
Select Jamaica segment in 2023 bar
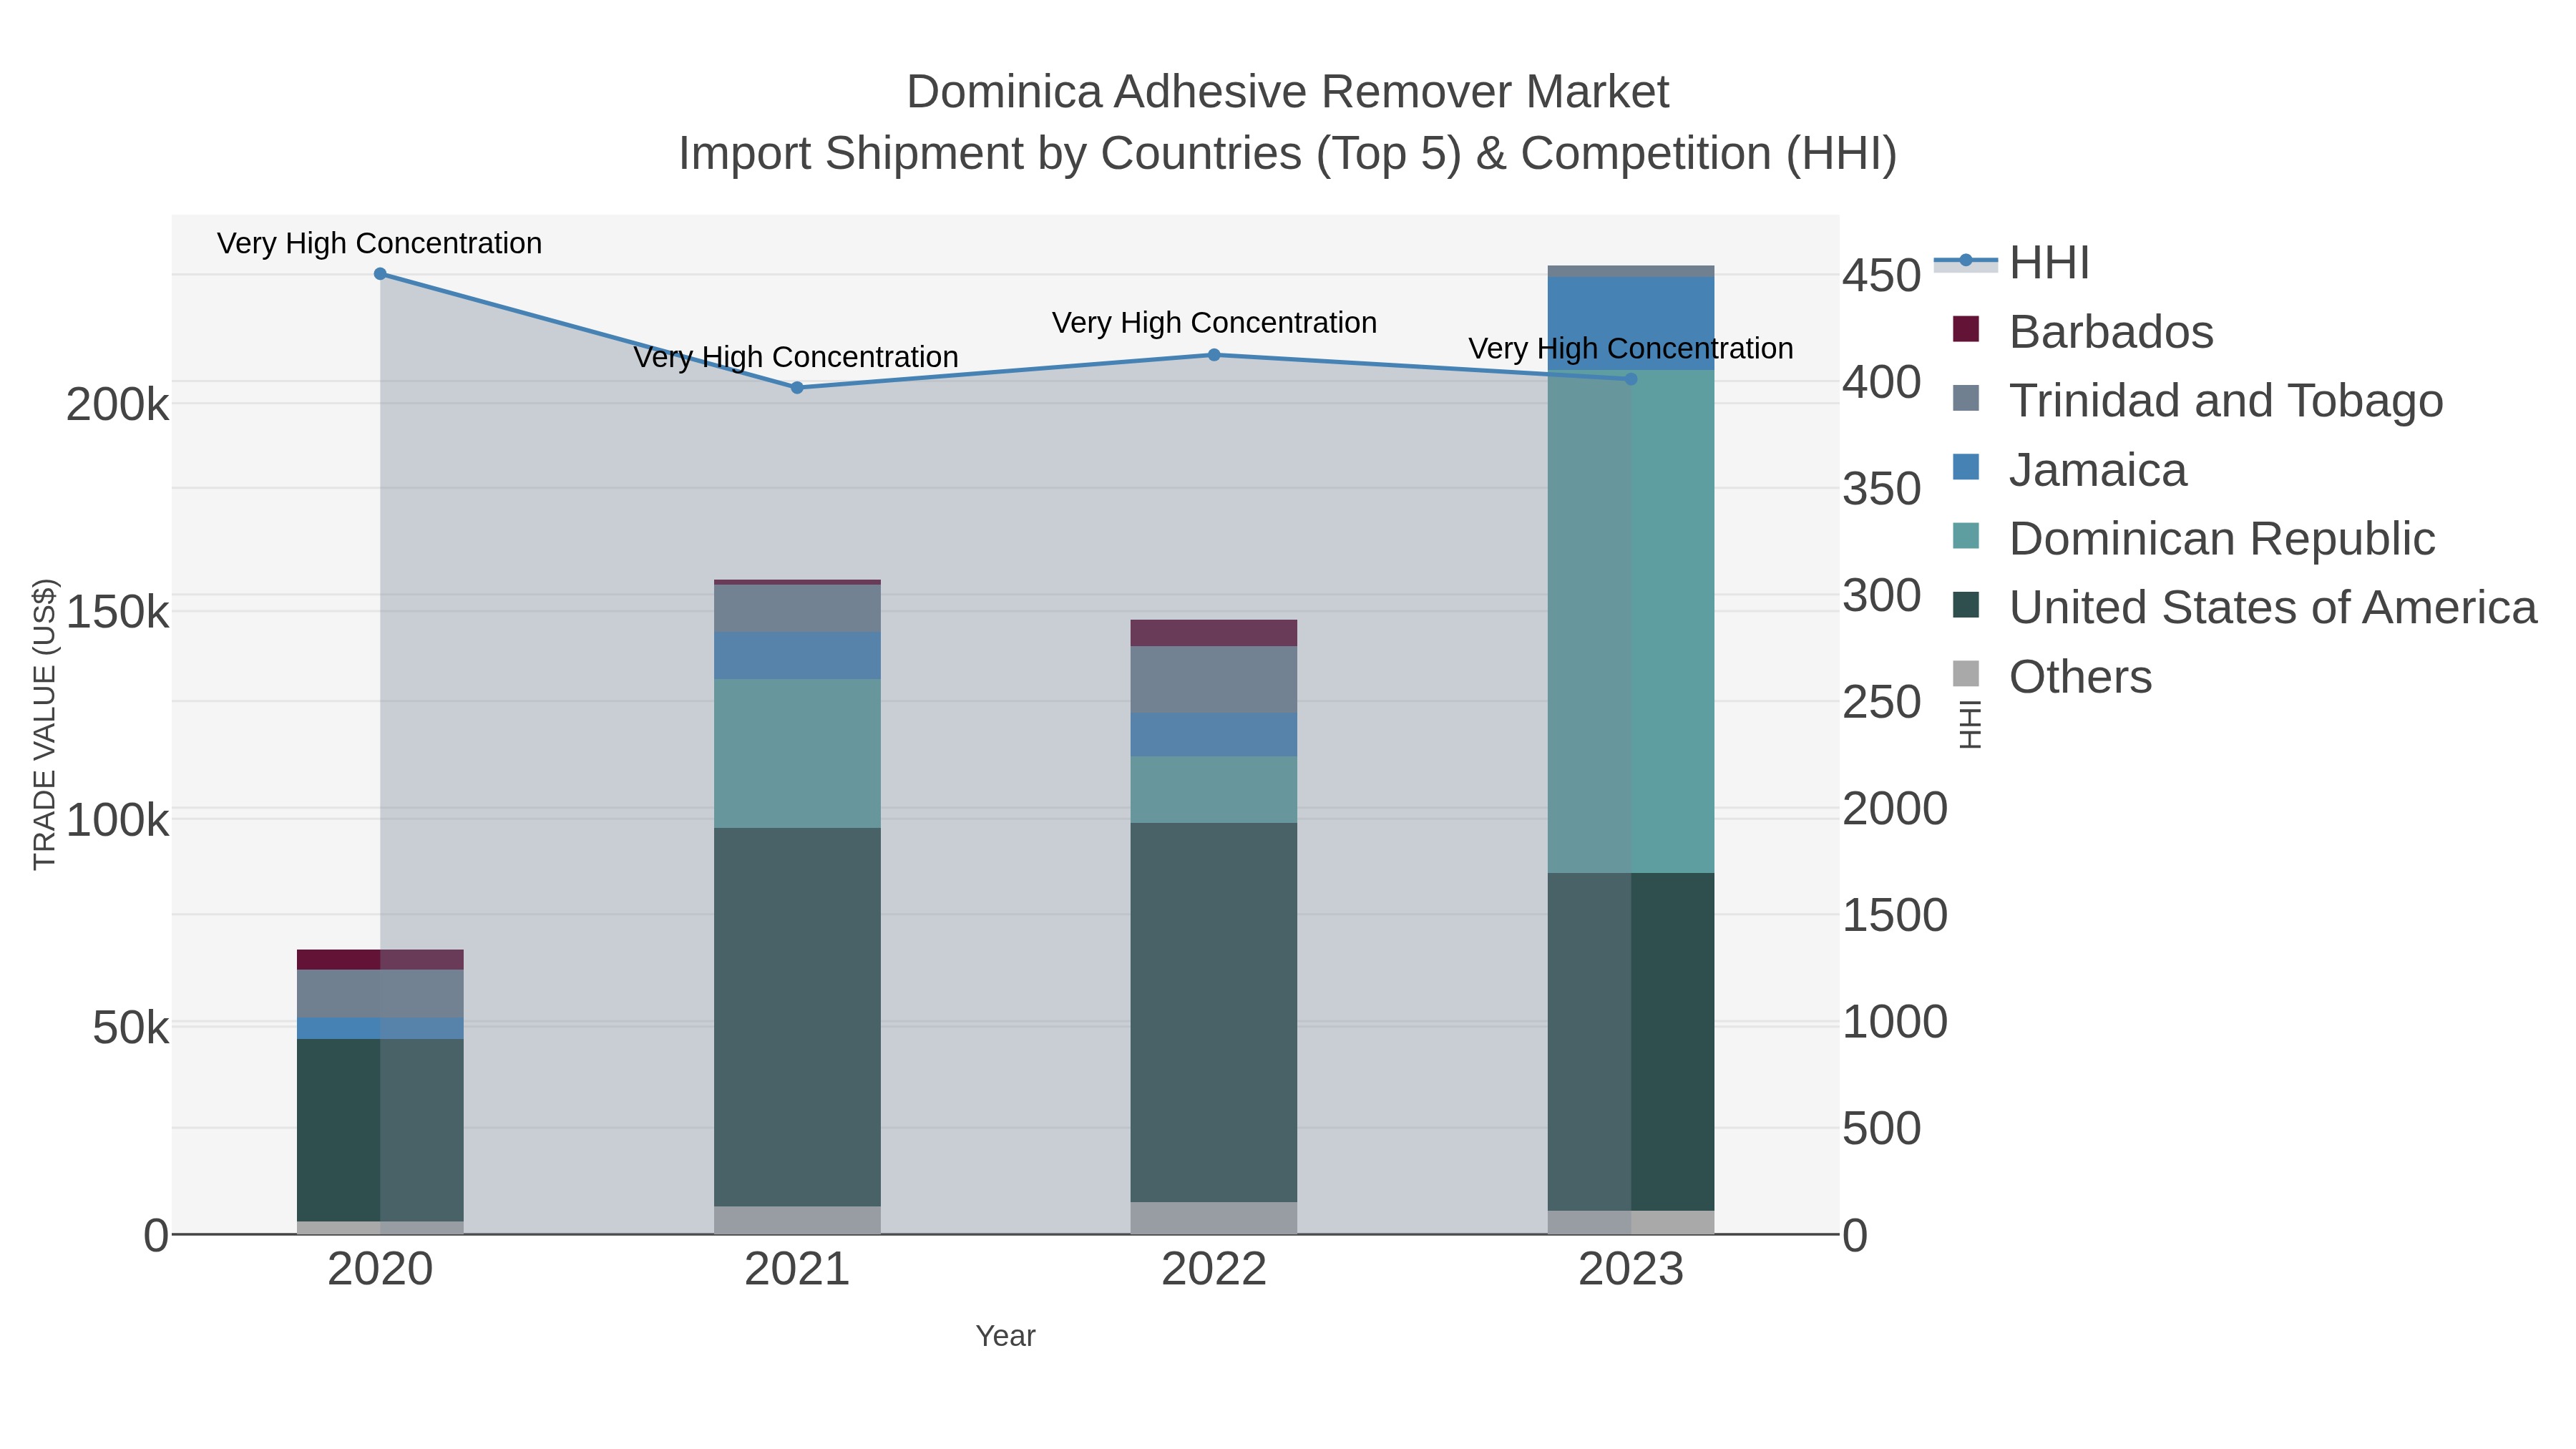(1631, 324)
